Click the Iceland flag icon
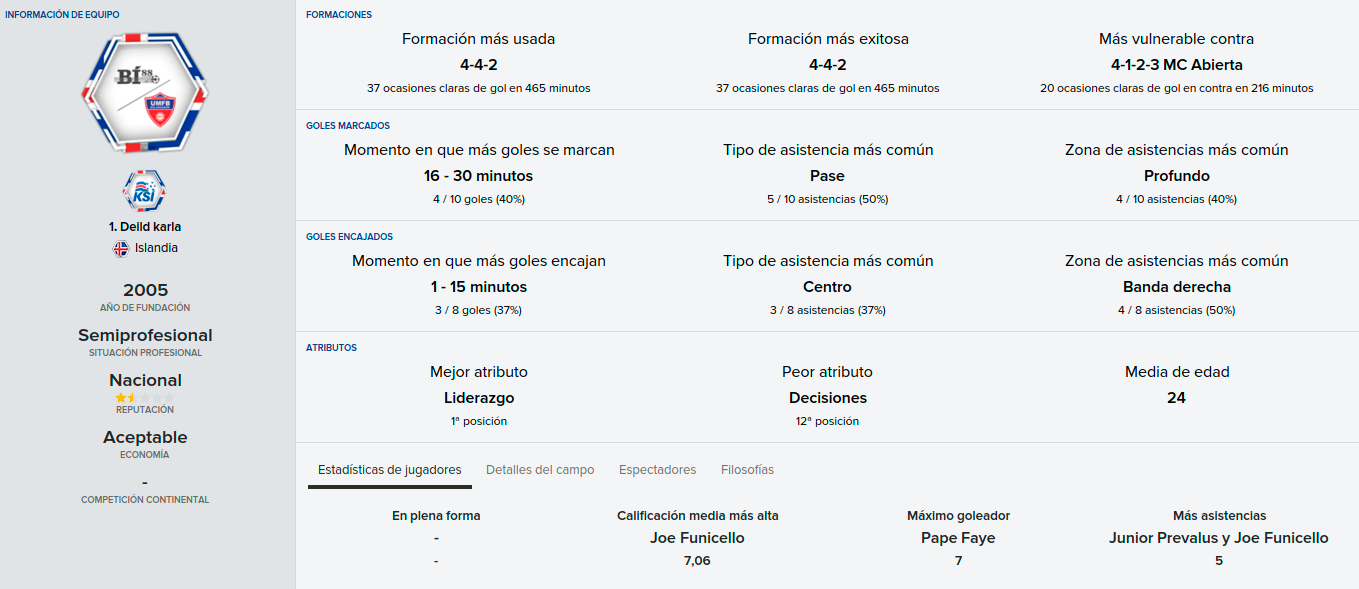The height and width of the screenshot is (589, 1359). [x=121, y=248]
